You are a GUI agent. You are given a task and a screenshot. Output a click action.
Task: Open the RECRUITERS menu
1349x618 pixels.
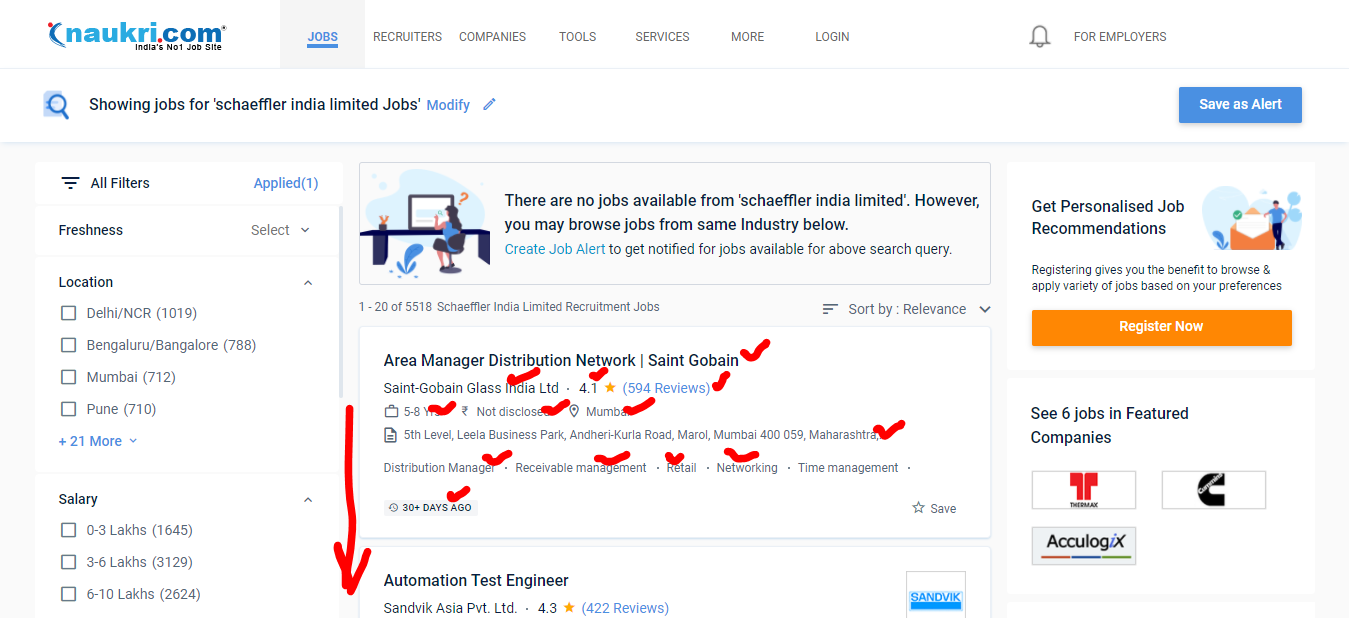pos(407,37)
